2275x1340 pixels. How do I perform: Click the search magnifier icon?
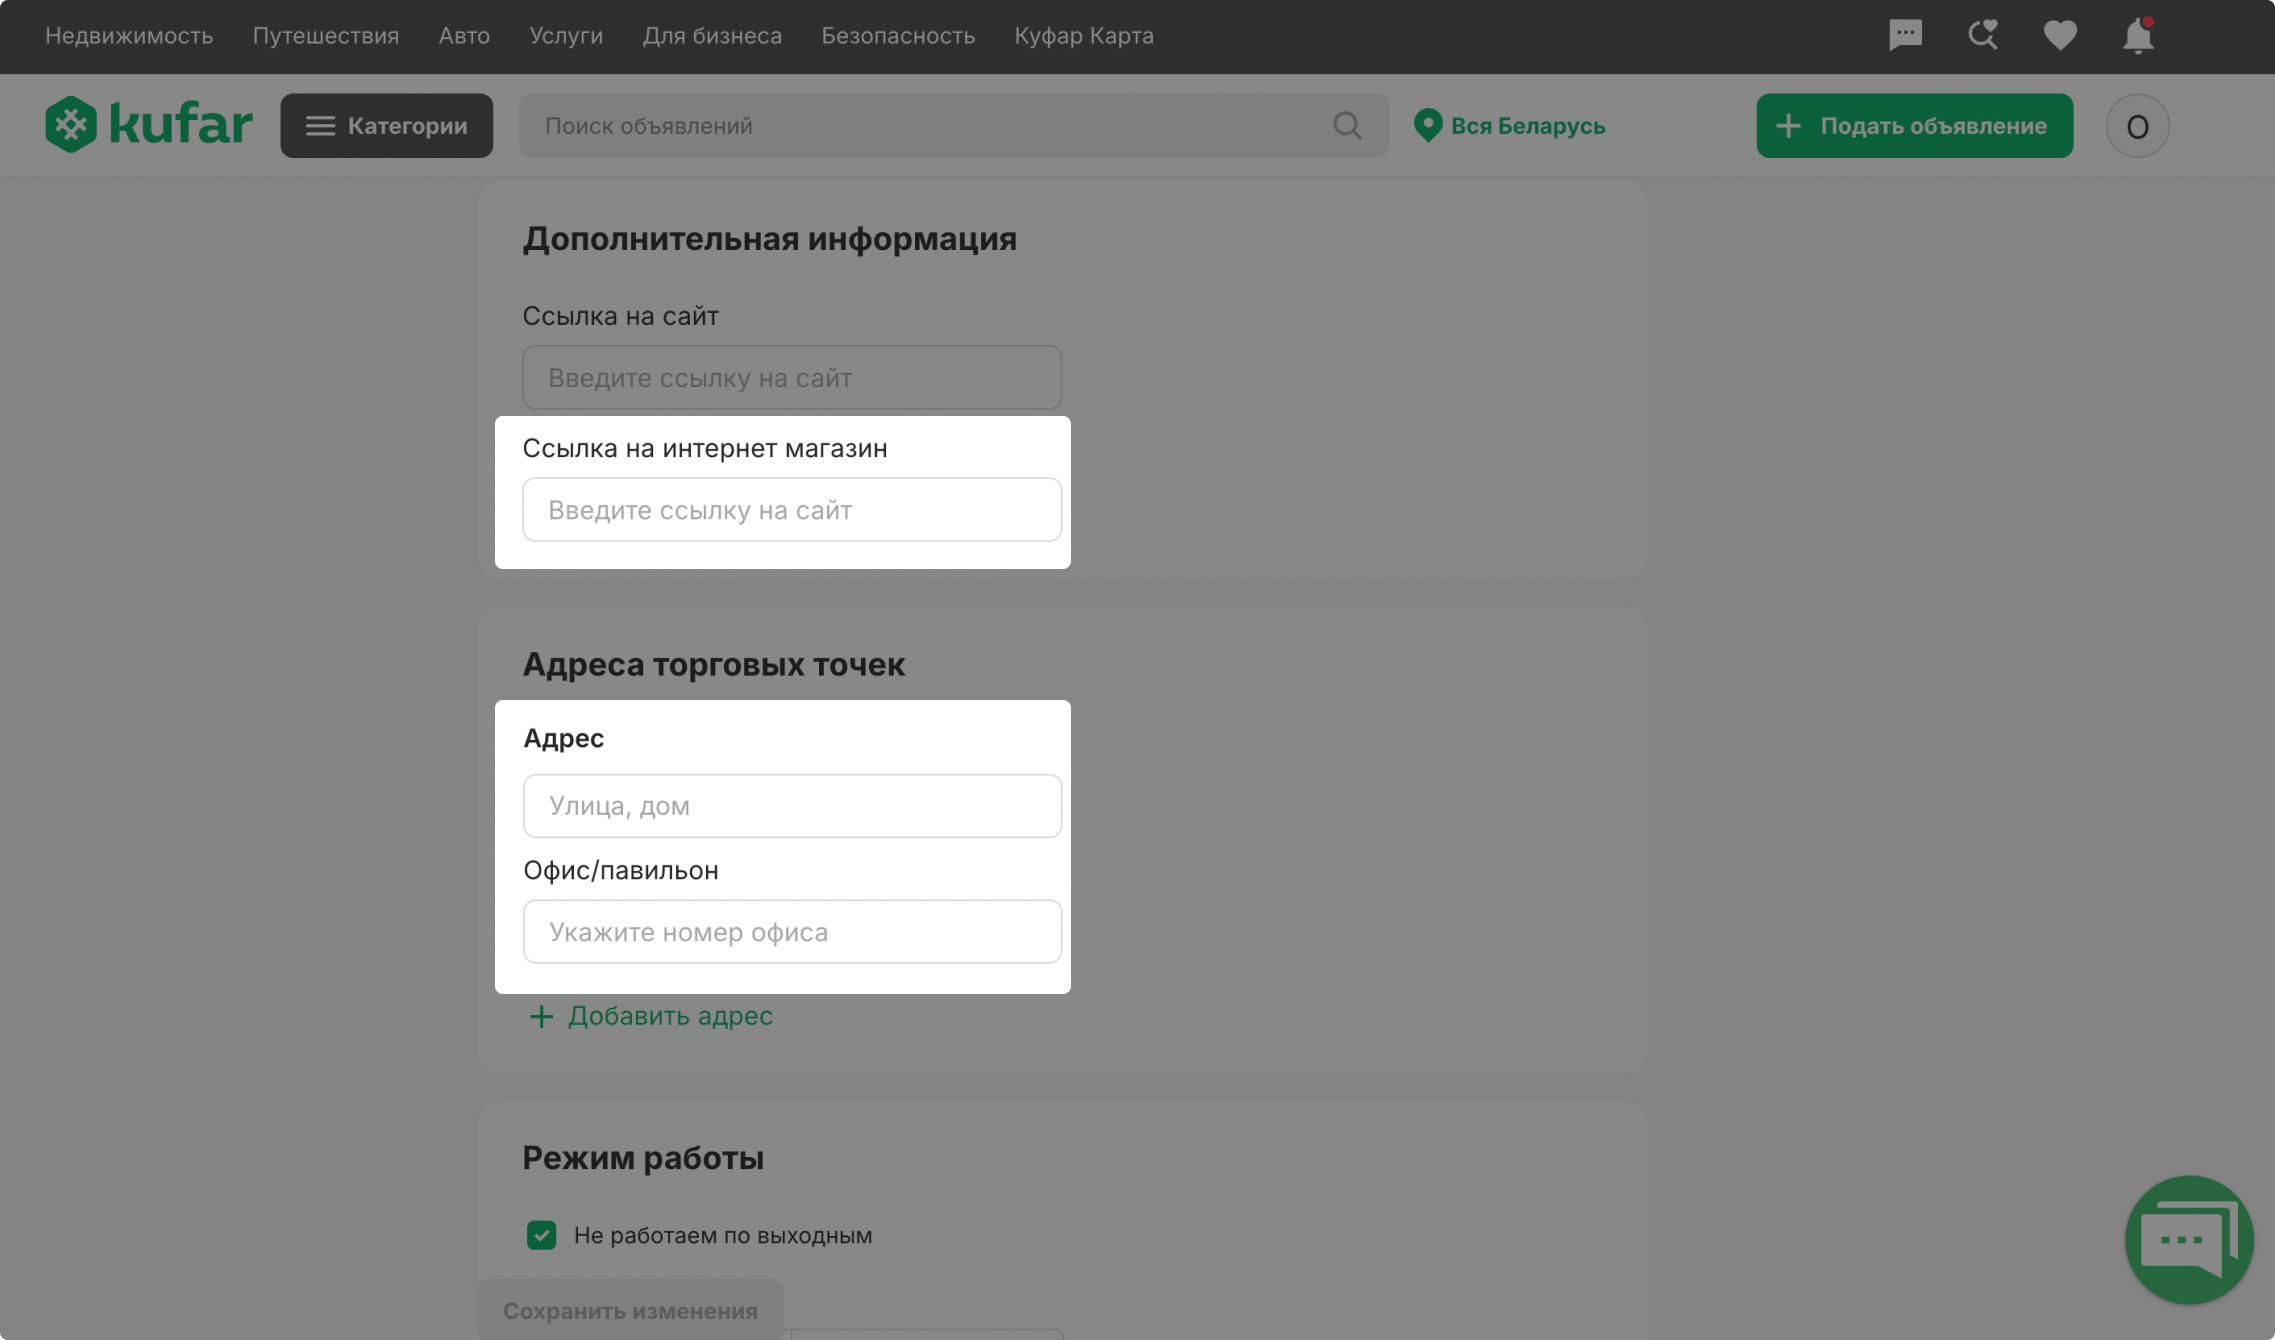pyautogui.click(x=1347, y=126)
